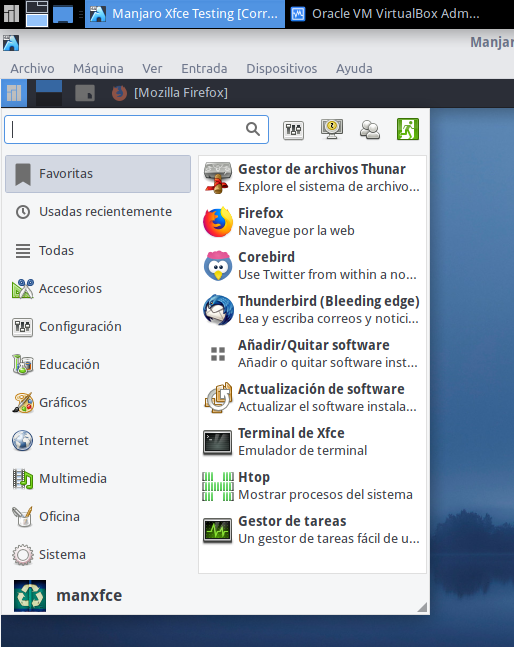Launch Firefox from favorites list
This screenshot has width=514, height=647.
(x=312, y=222)
